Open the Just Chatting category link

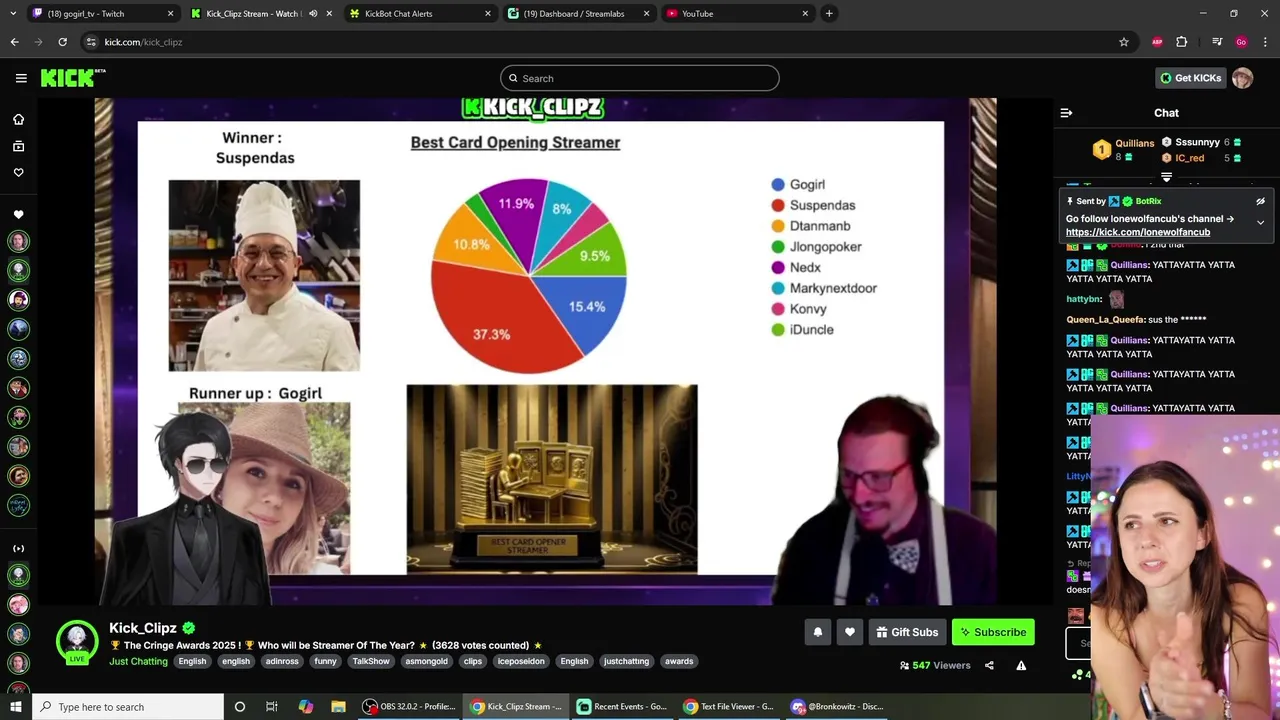138,661
